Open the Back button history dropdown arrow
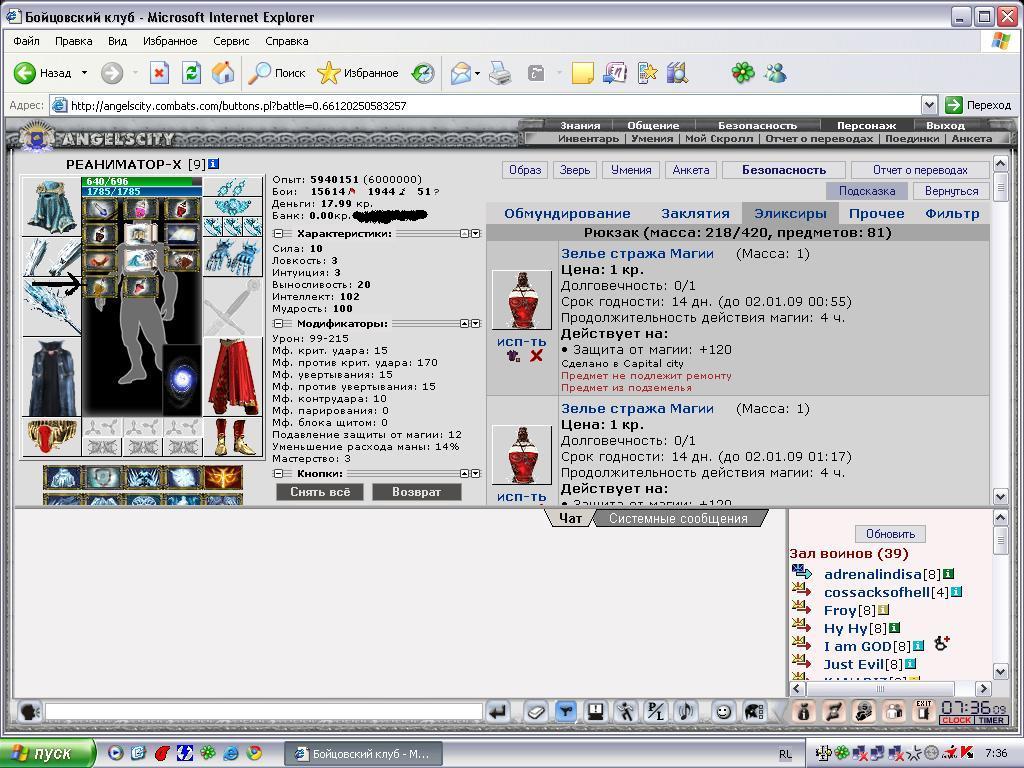The image size is (1024, 768). 84,72
